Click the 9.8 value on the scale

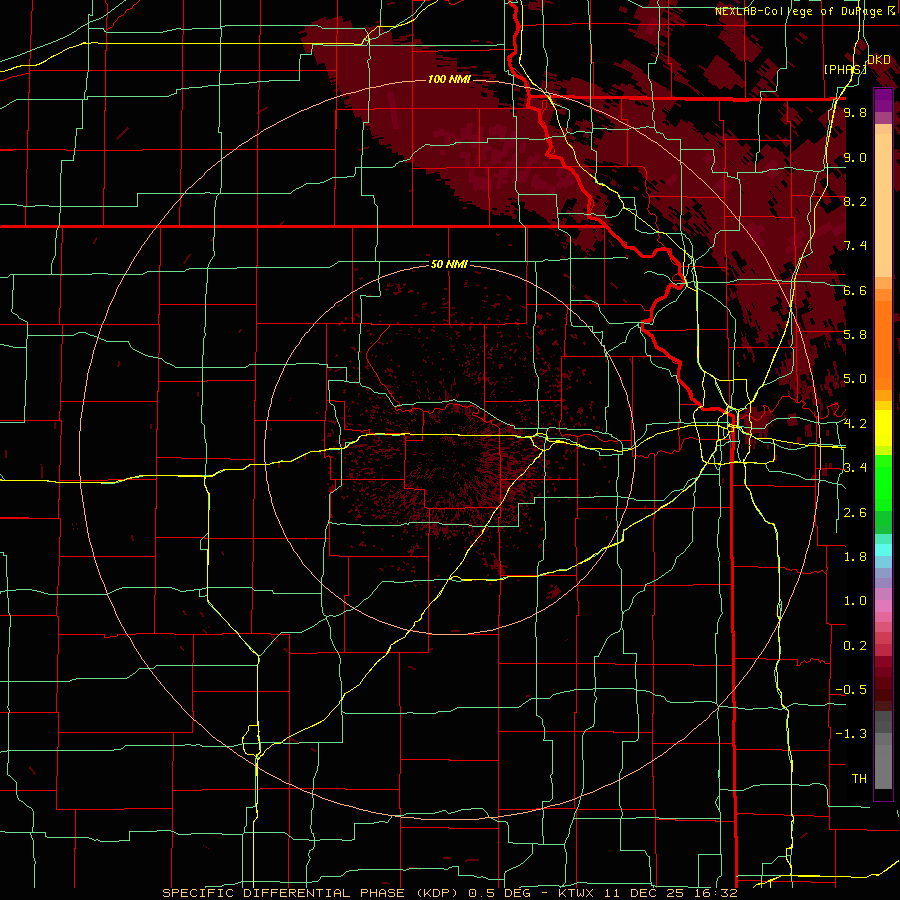(x=855, y=112)
